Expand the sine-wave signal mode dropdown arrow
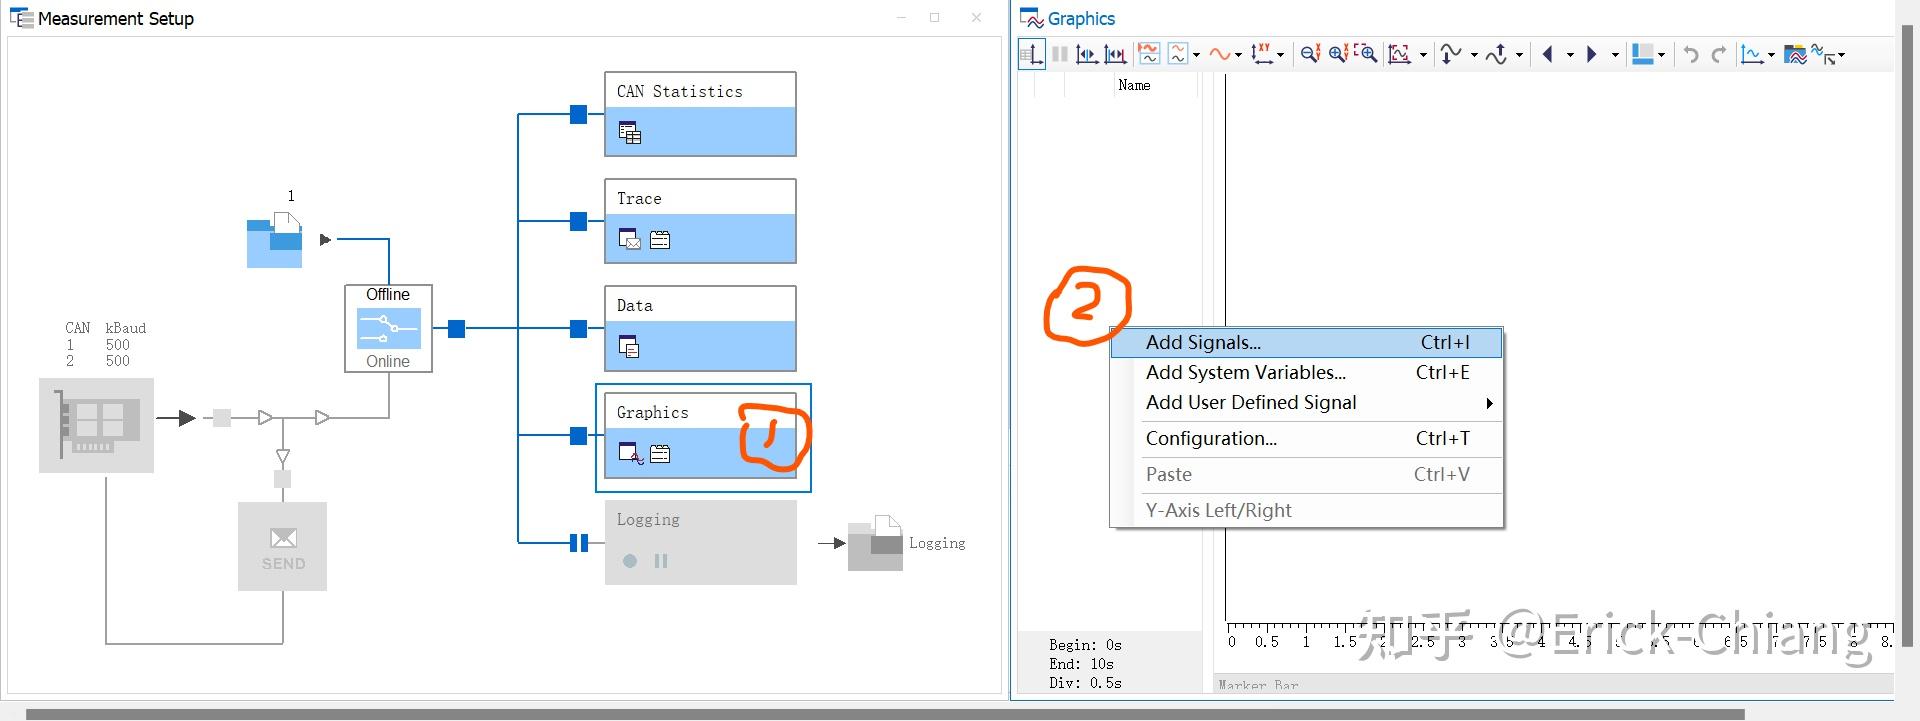 1238,55
